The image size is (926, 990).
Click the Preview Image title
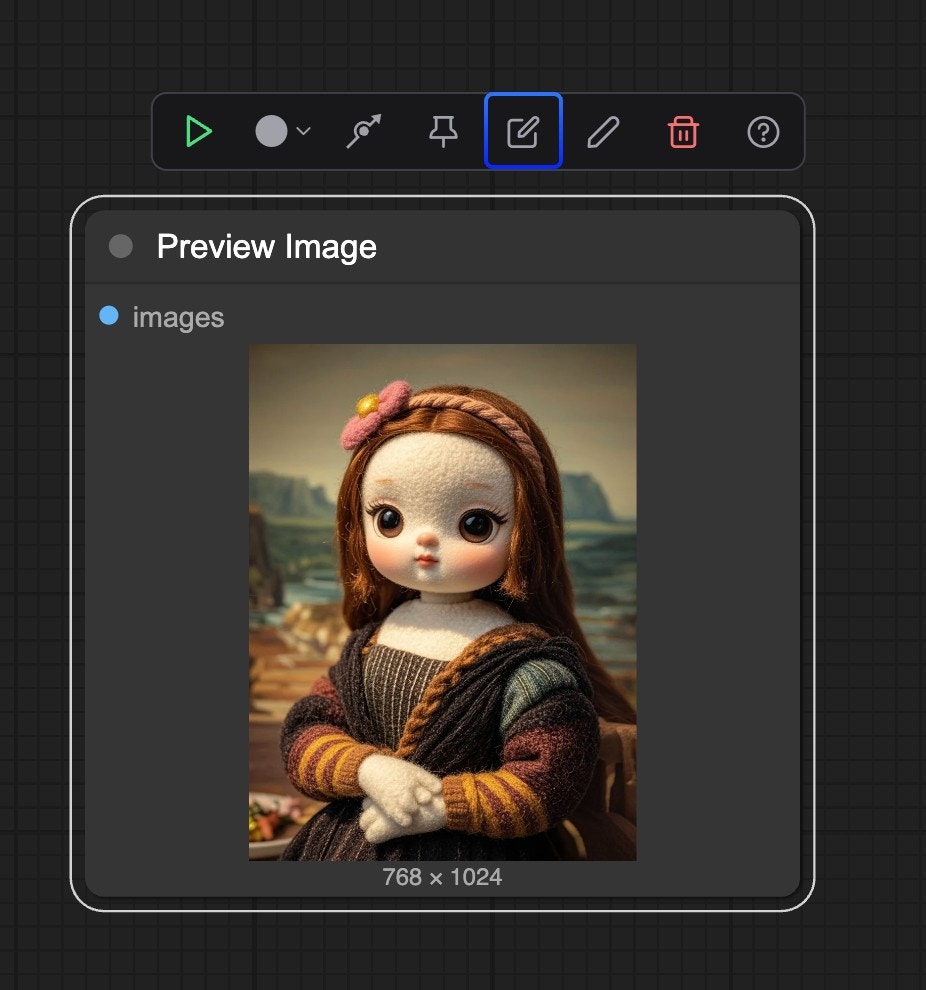click(266, 247)
